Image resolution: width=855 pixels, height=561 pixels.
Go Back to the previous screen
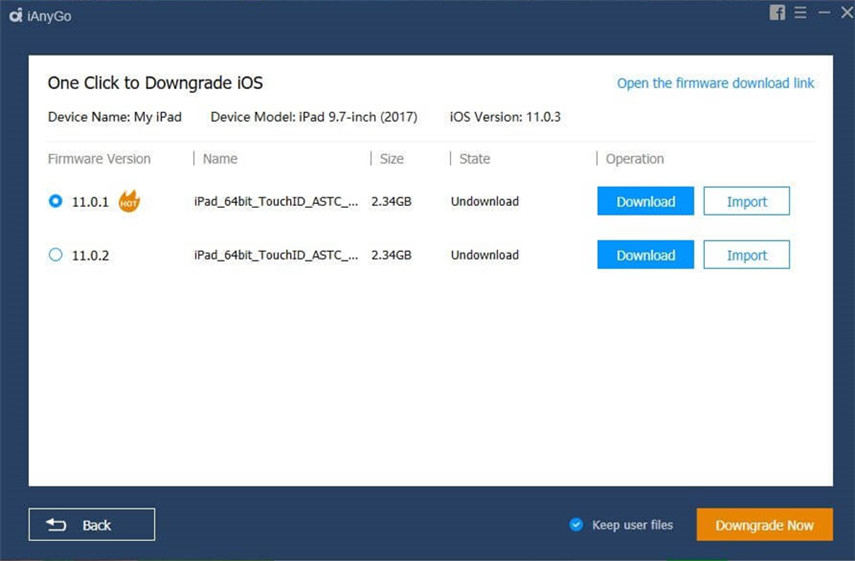point(92,524)
